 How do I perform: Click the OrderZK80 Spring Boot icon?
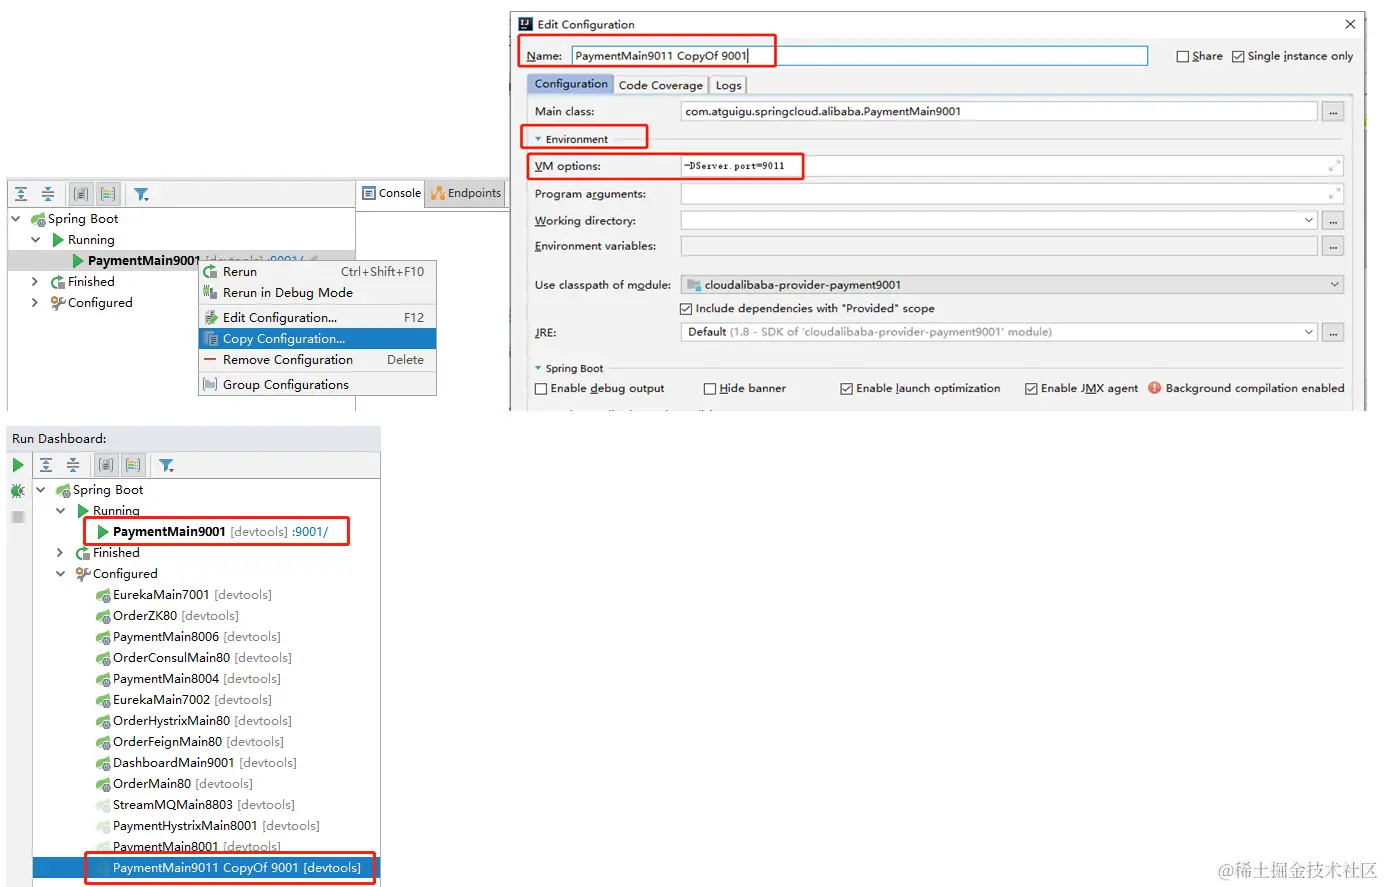pos(103,616)
